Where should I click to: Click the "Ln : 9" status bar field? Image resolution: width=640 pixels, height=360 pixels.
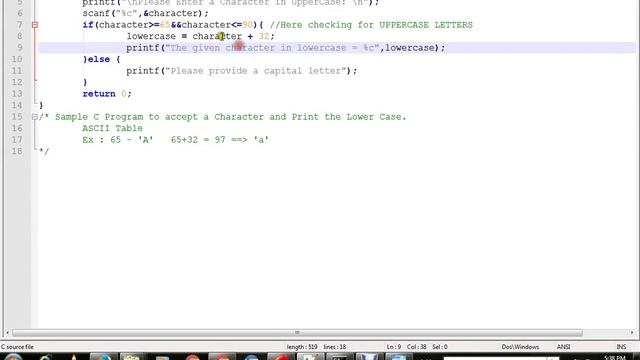coord(394,347)
